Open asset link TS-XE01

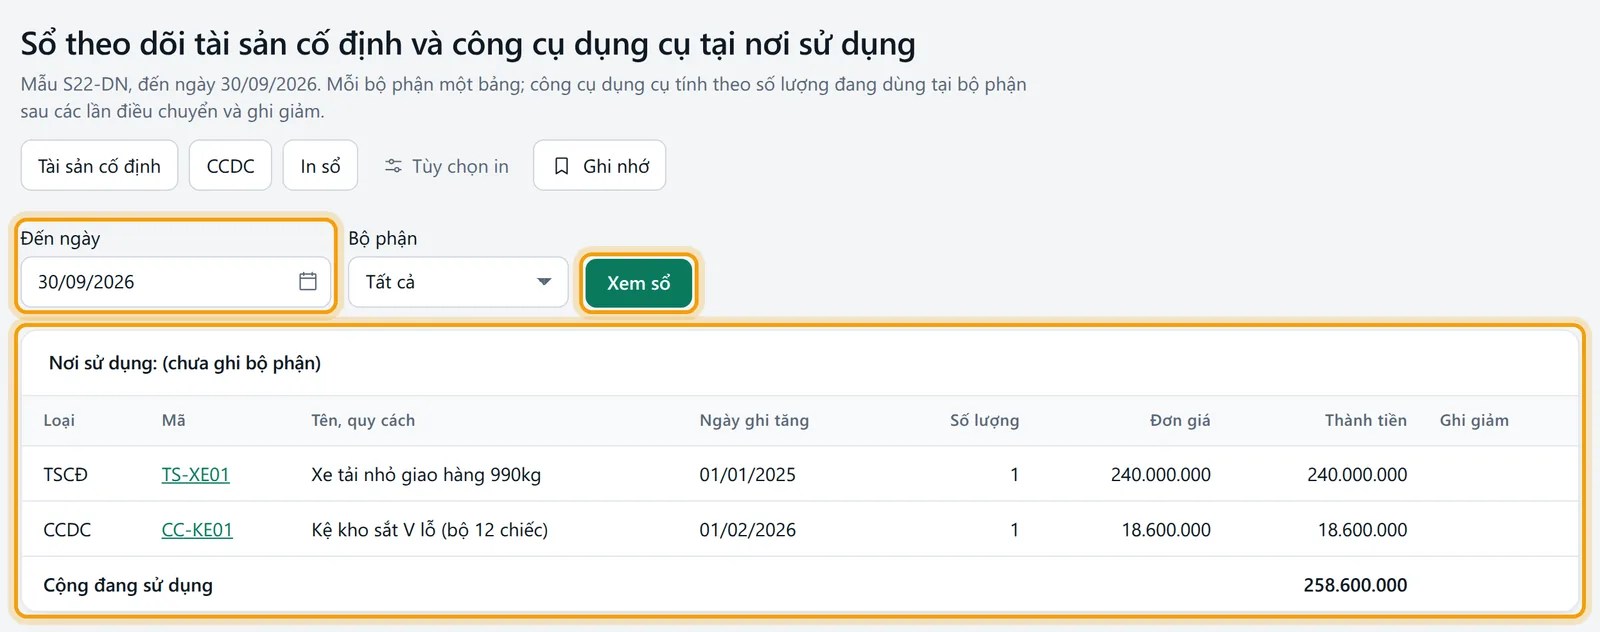tap(196, 475)
